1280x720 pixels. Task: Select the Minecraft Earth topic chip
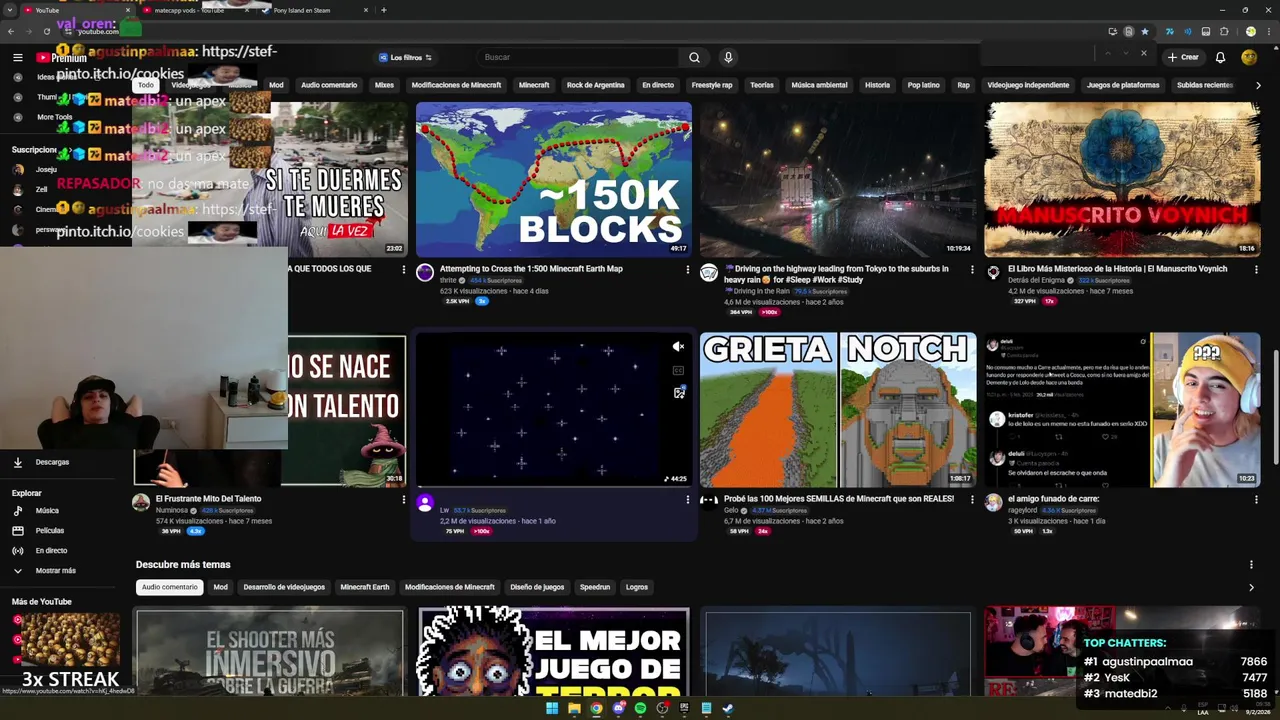[x=365, y=587]
